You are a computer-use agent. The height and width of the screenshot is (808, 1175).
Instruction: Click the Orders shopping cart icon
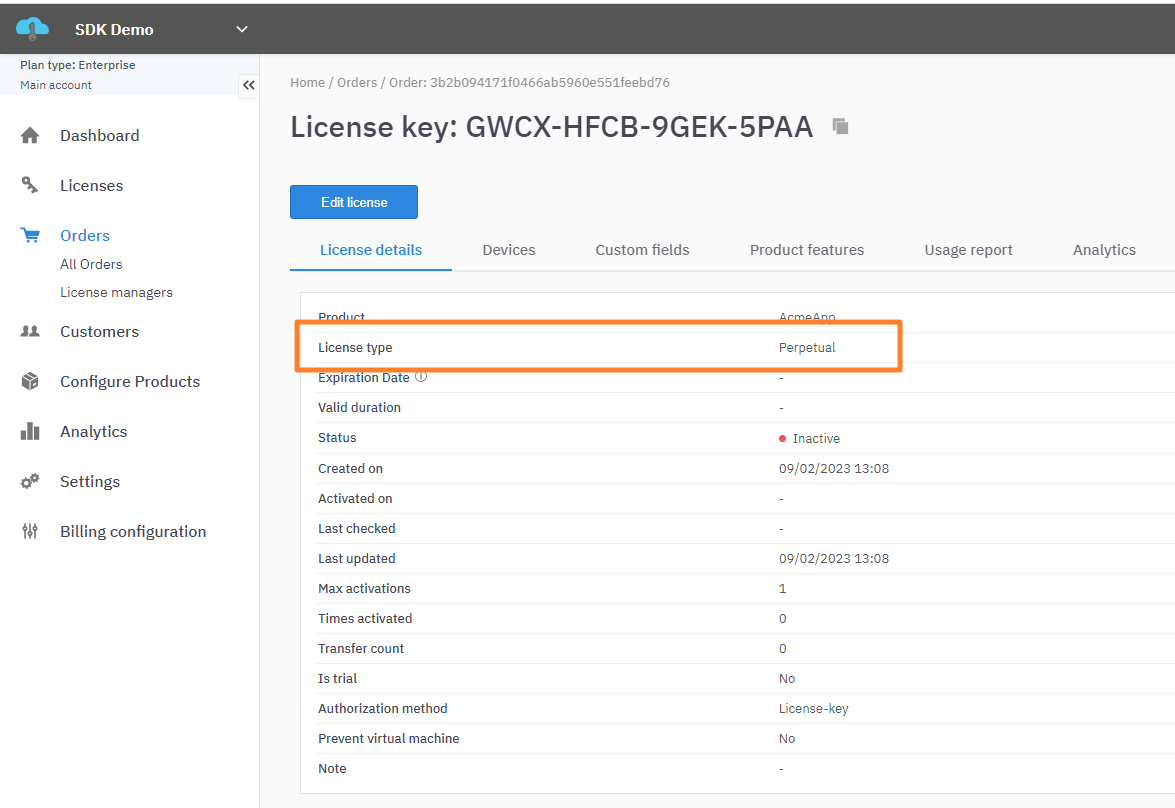click(x=30, y=236)
